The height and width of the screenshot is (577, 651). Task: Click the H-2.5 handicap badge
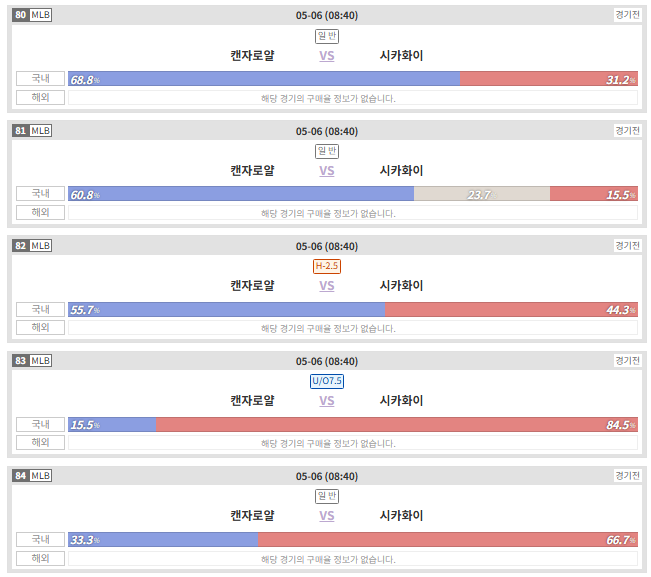coord(327,266)
